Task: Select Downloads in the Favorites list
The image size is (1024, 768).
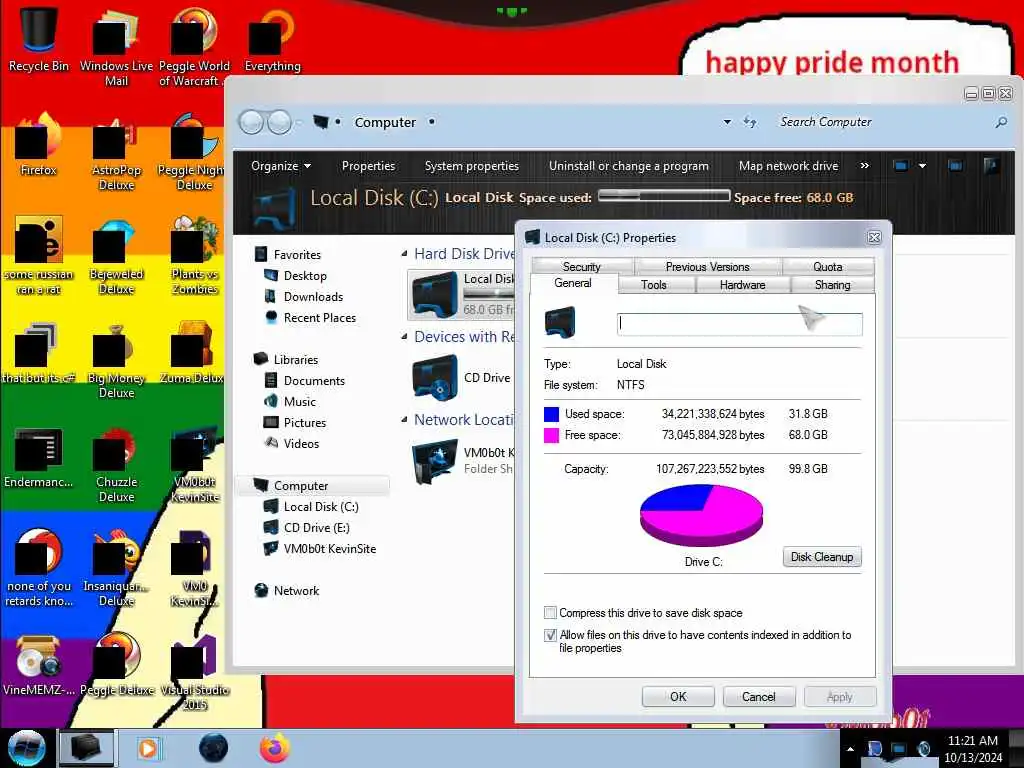Action: (x=313, y=296)
